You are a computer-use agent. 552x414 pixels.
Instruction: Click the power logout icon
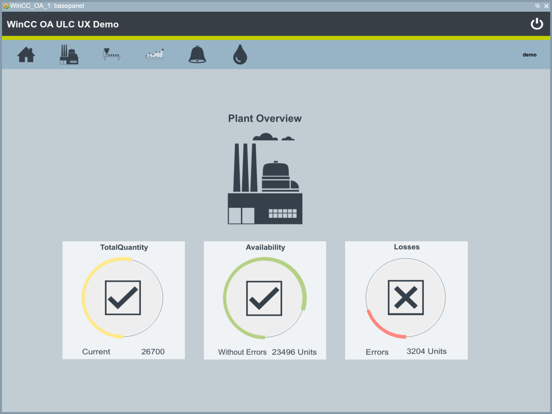pos(537,24)
